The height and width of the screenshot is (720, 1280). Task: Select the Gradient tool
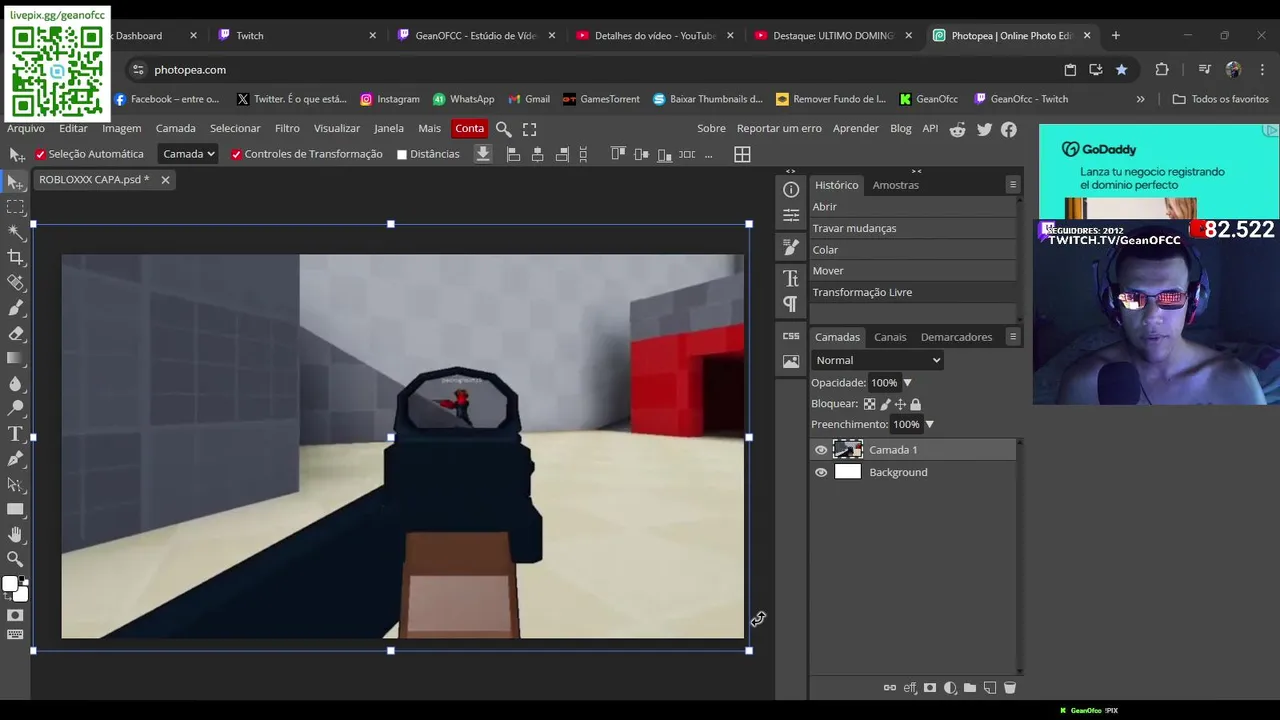[x=15, y=358]
